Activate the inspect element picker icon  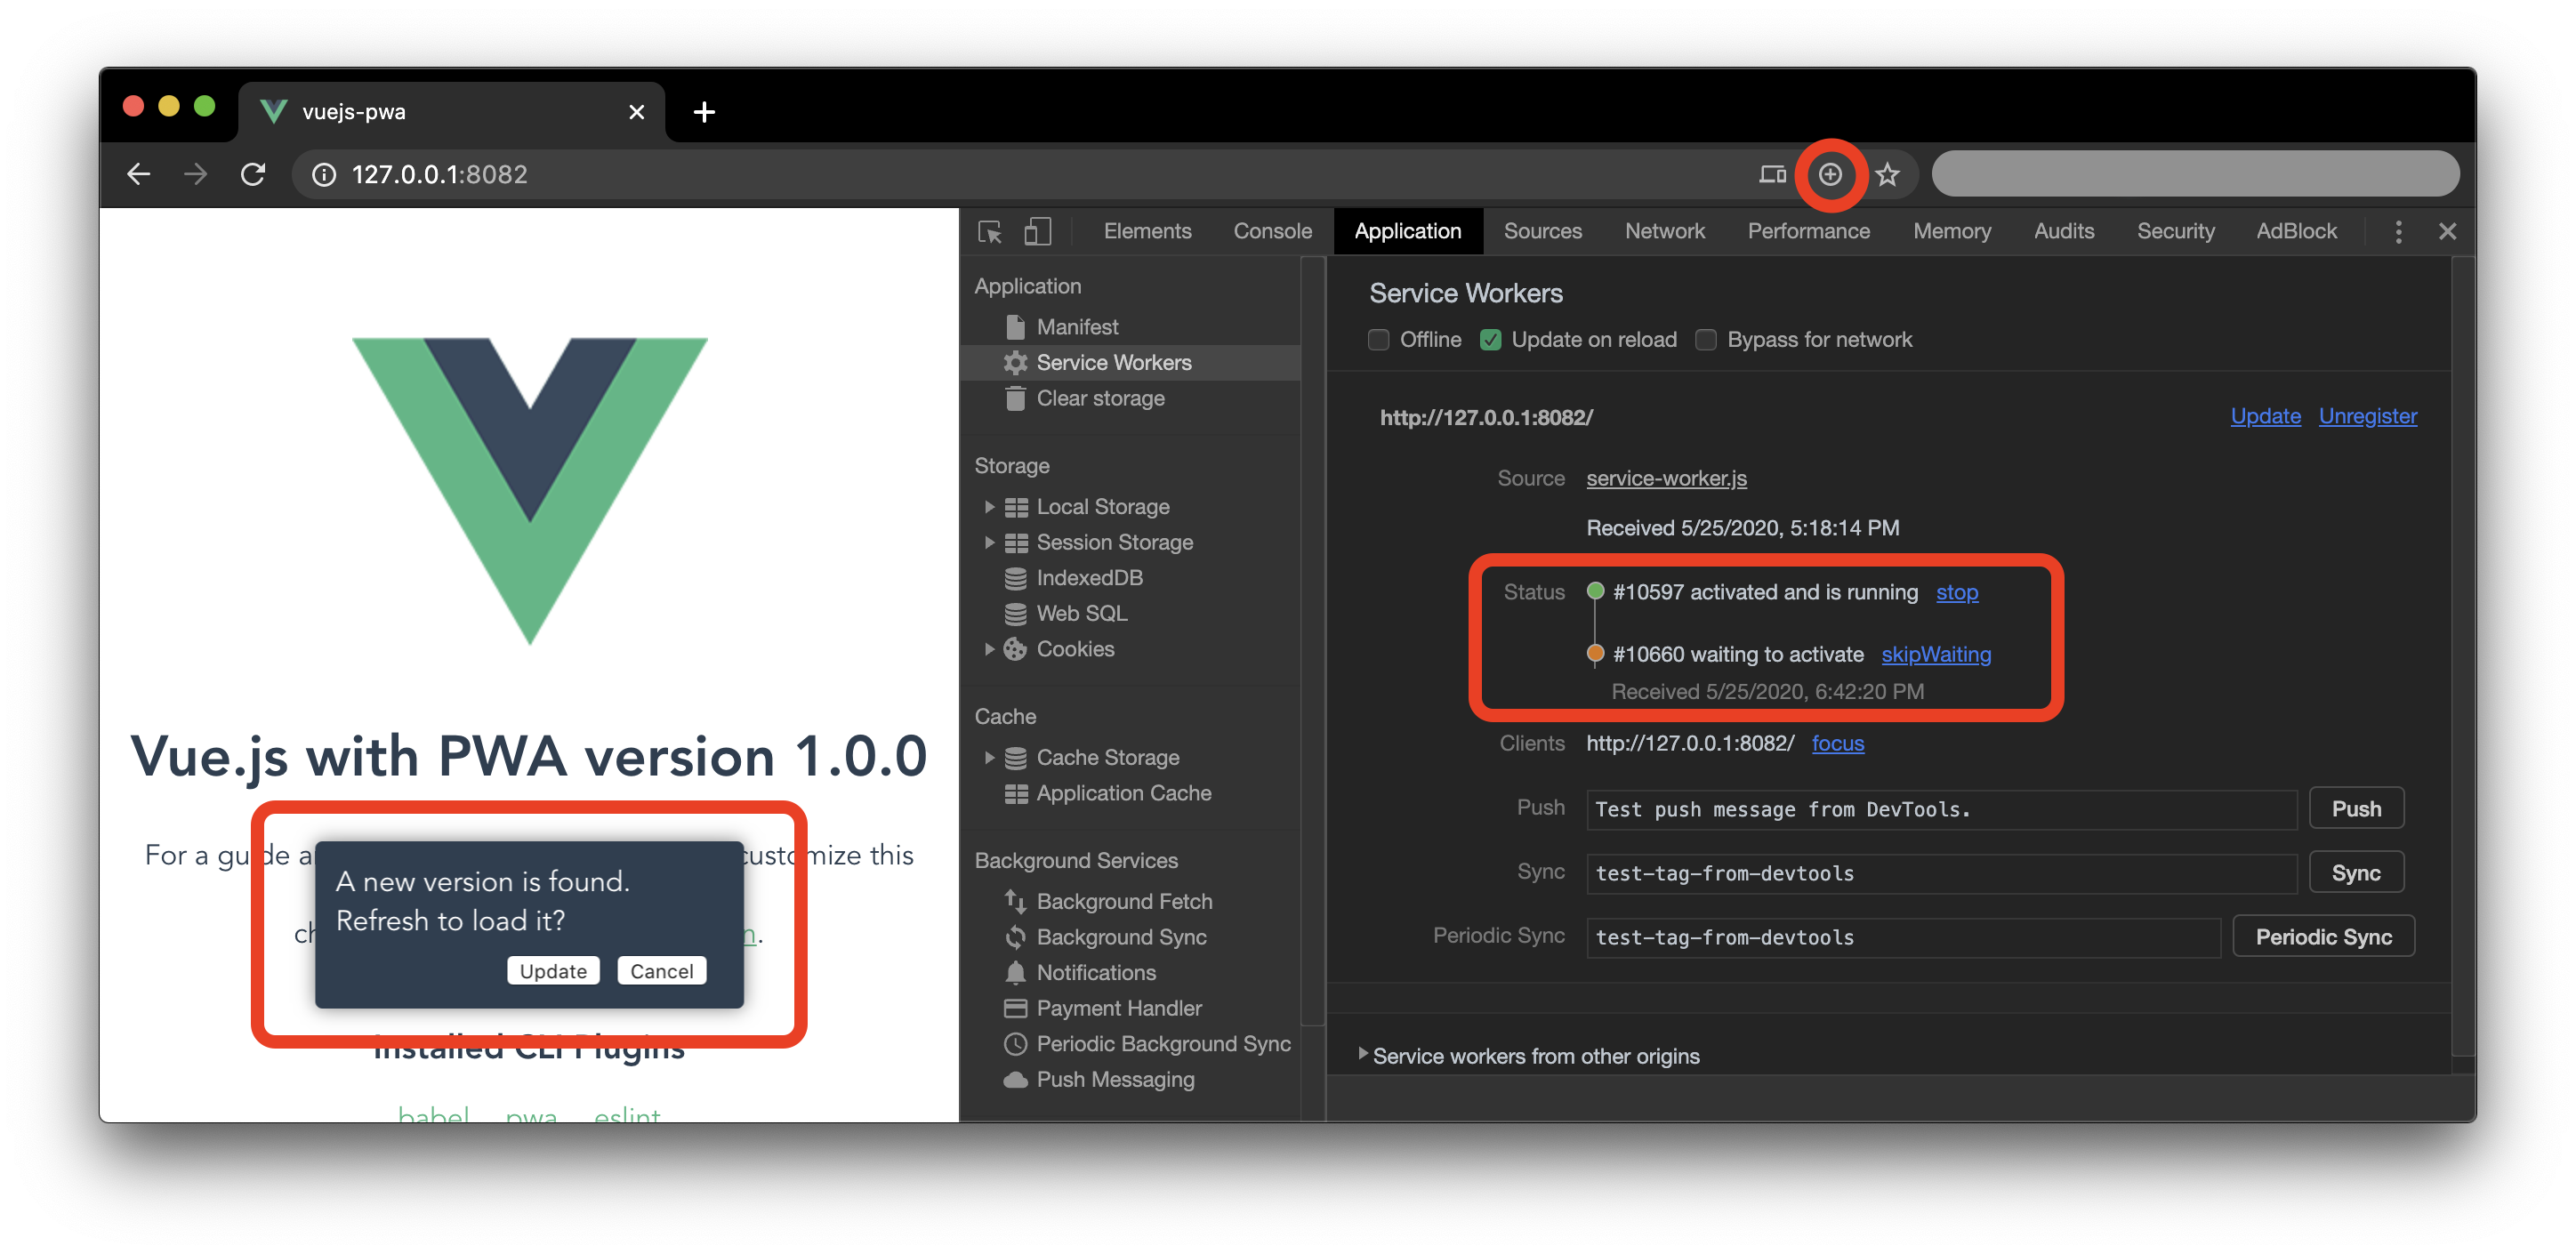point(990,232)
